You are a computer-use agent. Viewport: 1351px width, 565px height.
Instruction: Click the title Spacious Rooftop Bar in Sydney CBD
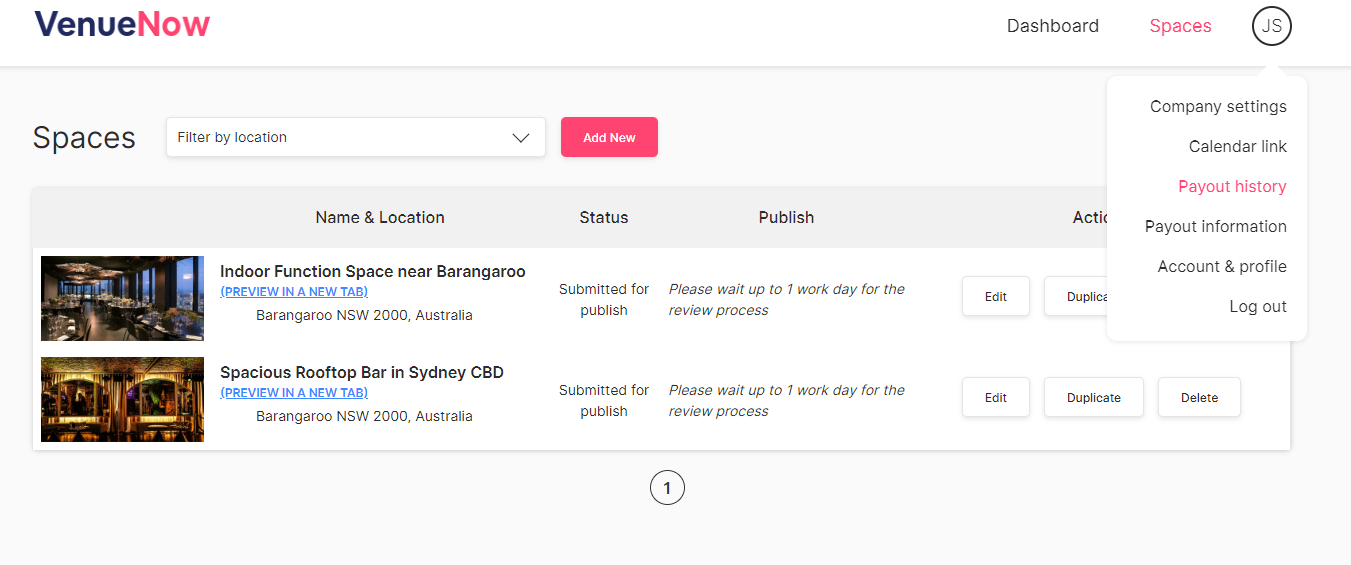[x=362, y=372]
